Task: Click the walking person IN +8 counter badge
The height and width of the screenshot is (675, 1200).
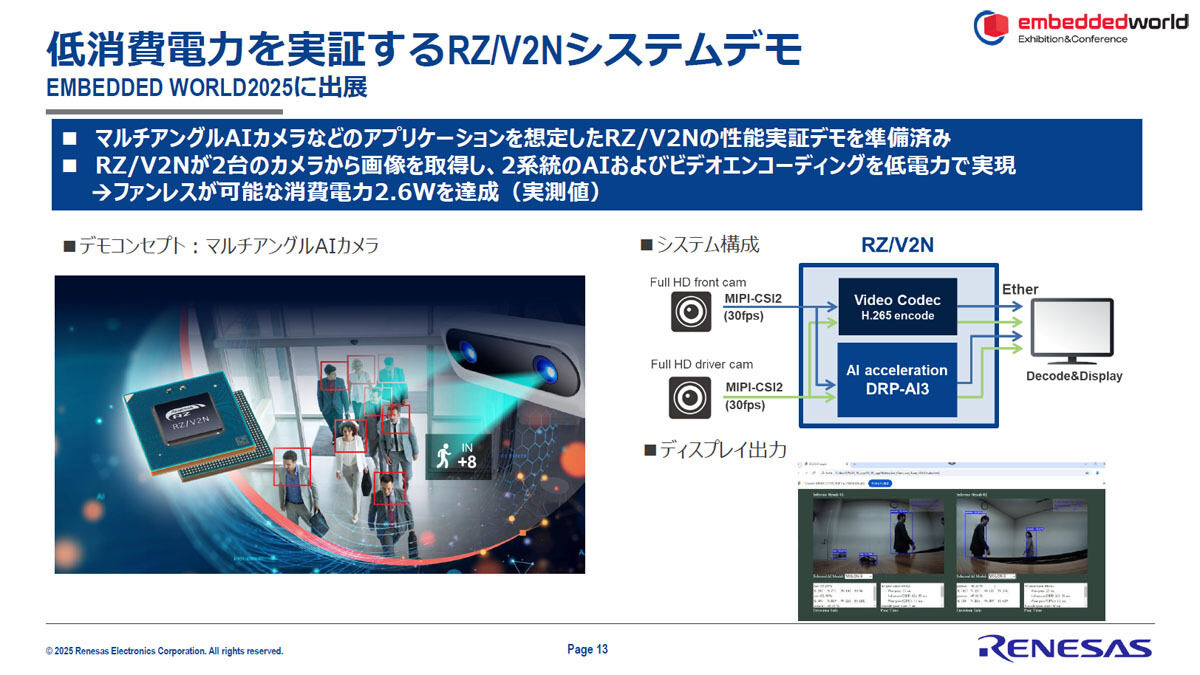Action: (x=457, y=455)
